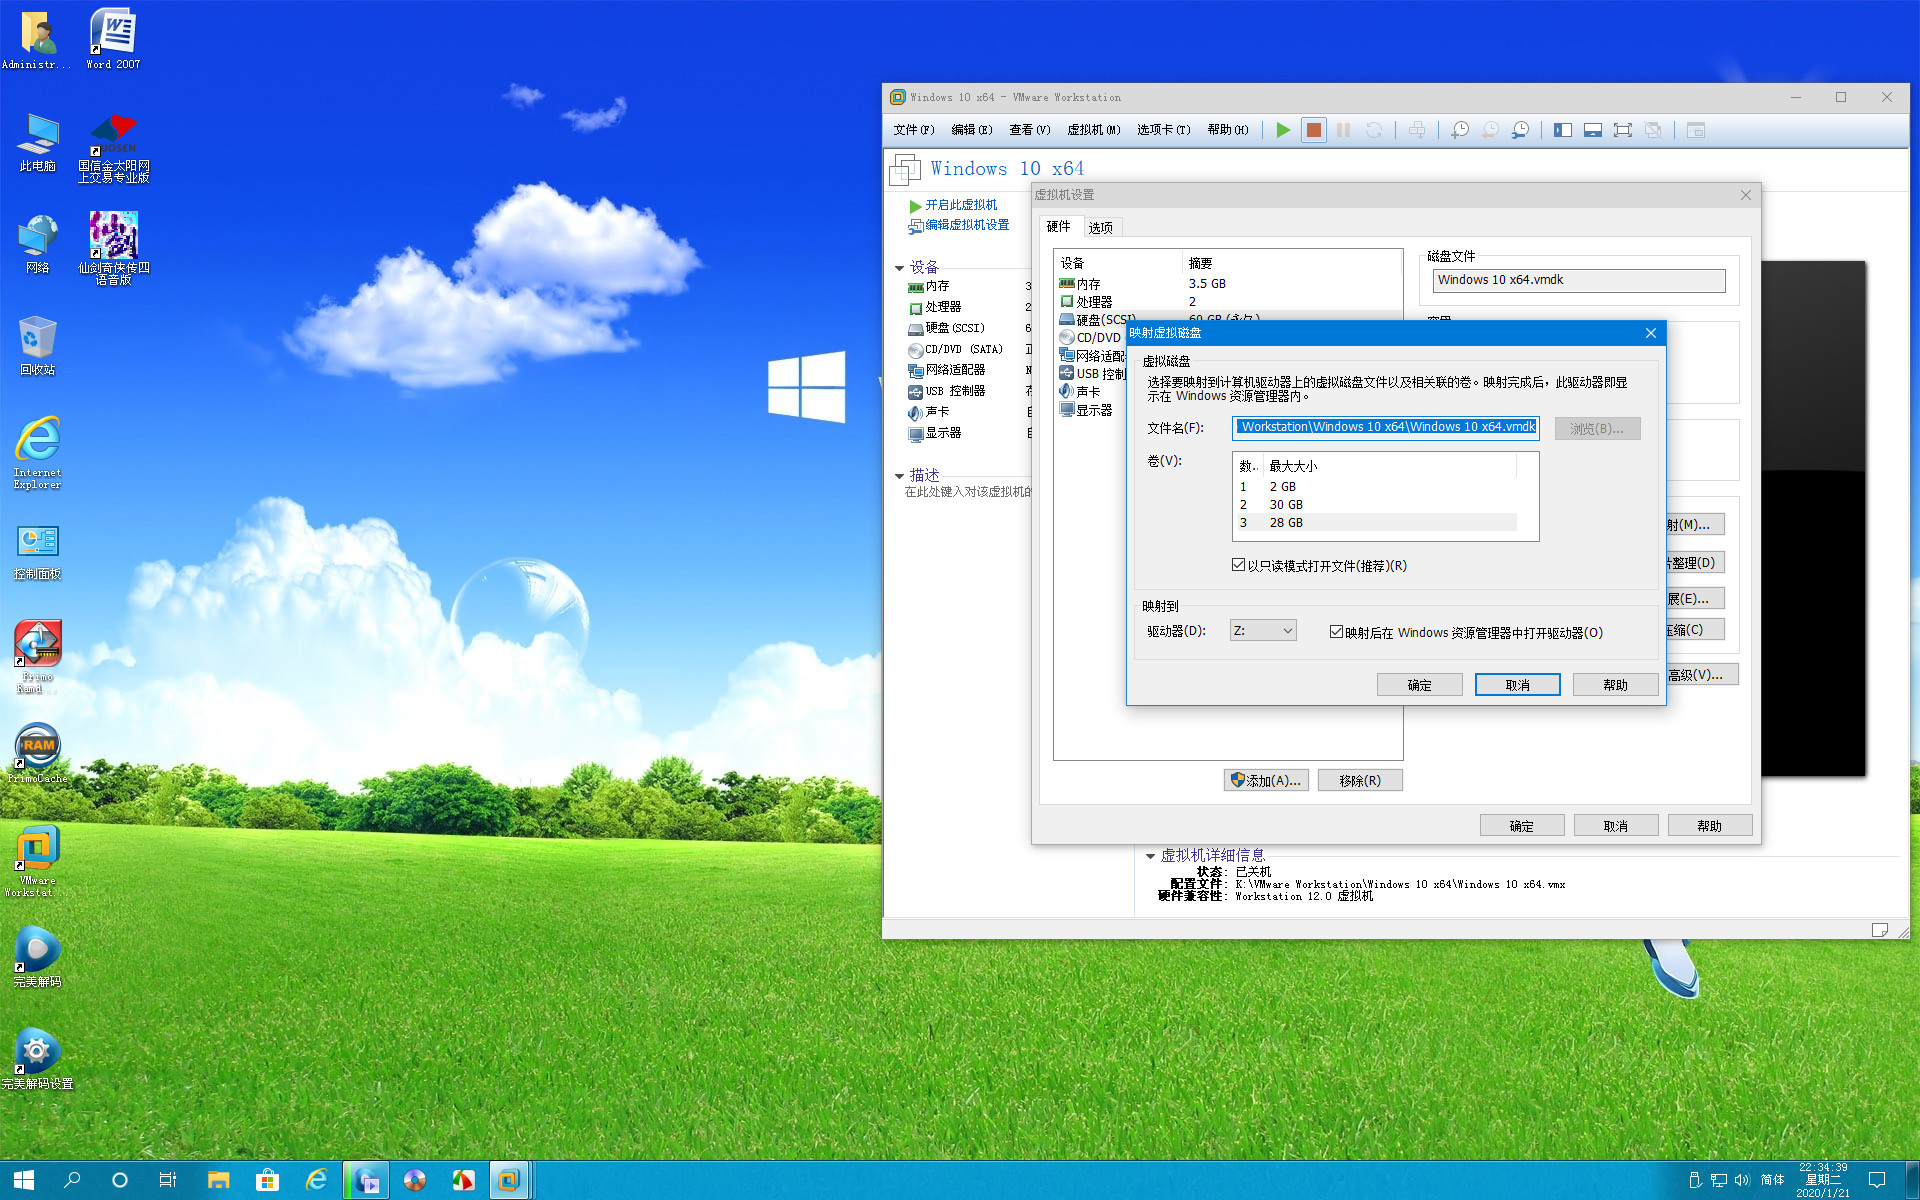Toggle the library sidebar view icon
Image resolution: width=1920 pixels, height=1200 pixels.
(x=1563, y=130)
